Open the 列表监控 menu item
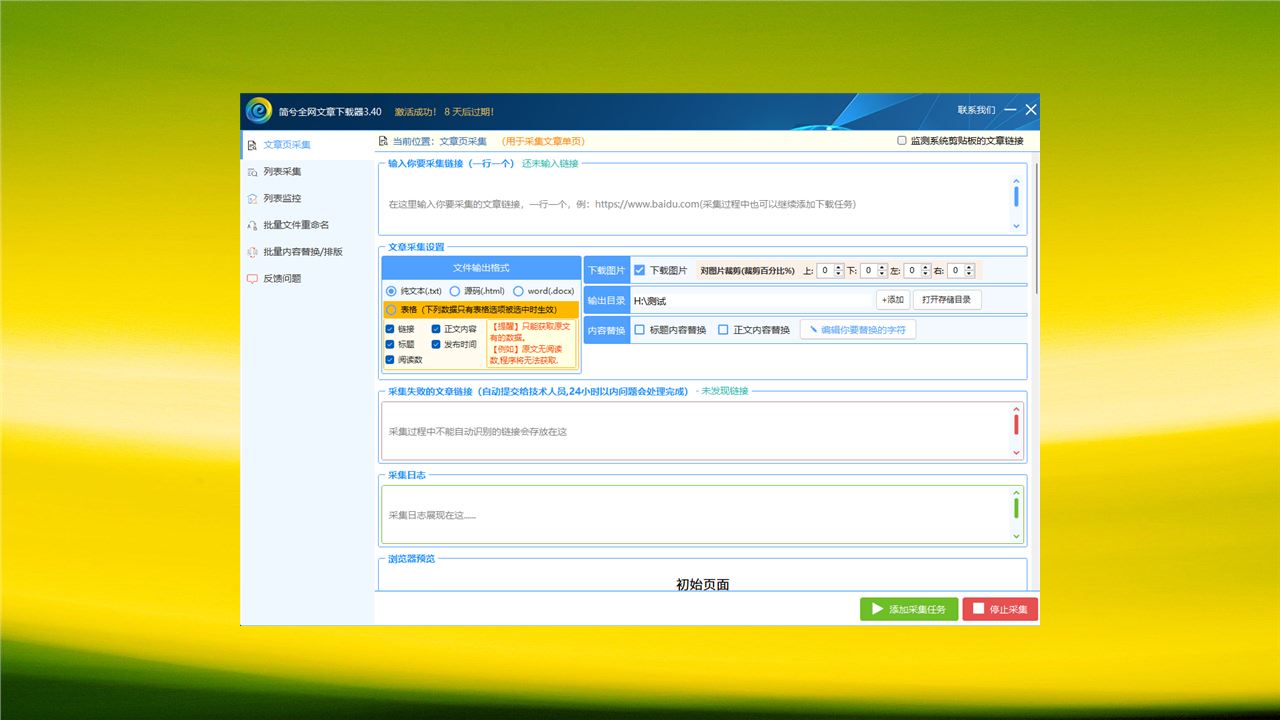 (281, 199)
